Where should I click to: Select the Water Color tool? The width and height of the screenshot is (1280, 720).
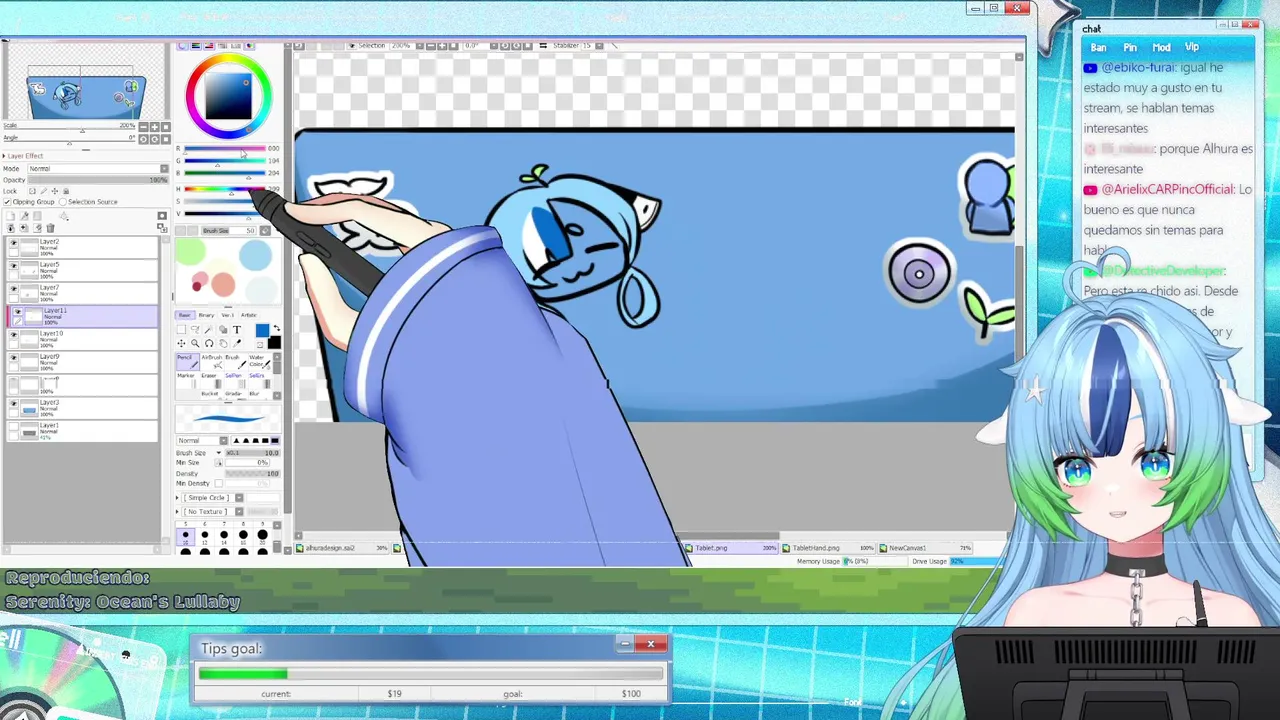[259, 361]
